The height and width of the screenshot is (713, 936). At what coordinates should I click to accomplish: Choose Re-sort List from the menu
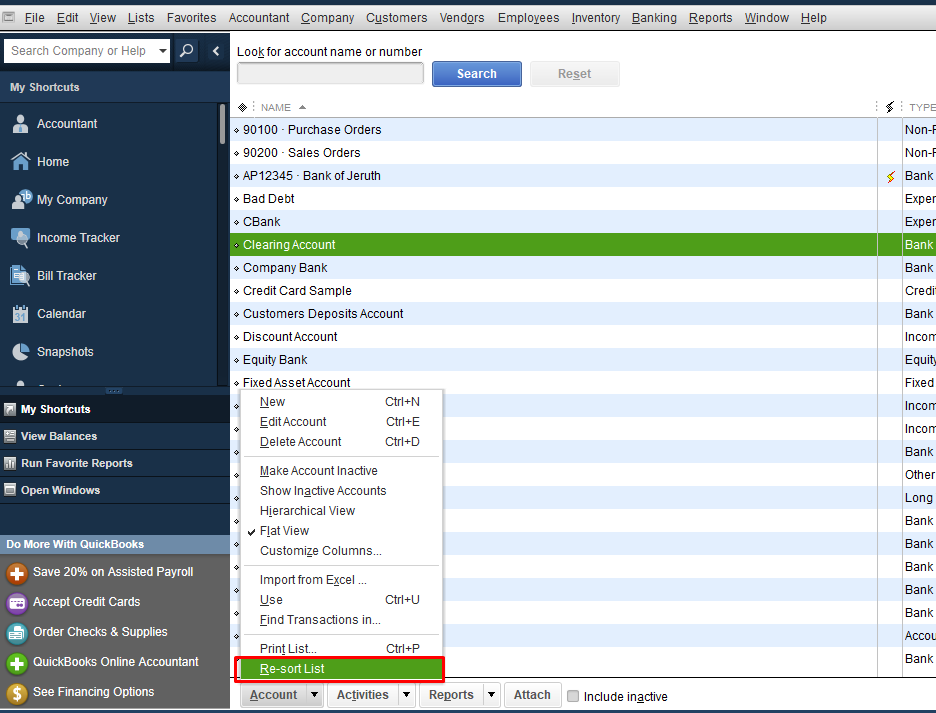[x=340, y=669]
